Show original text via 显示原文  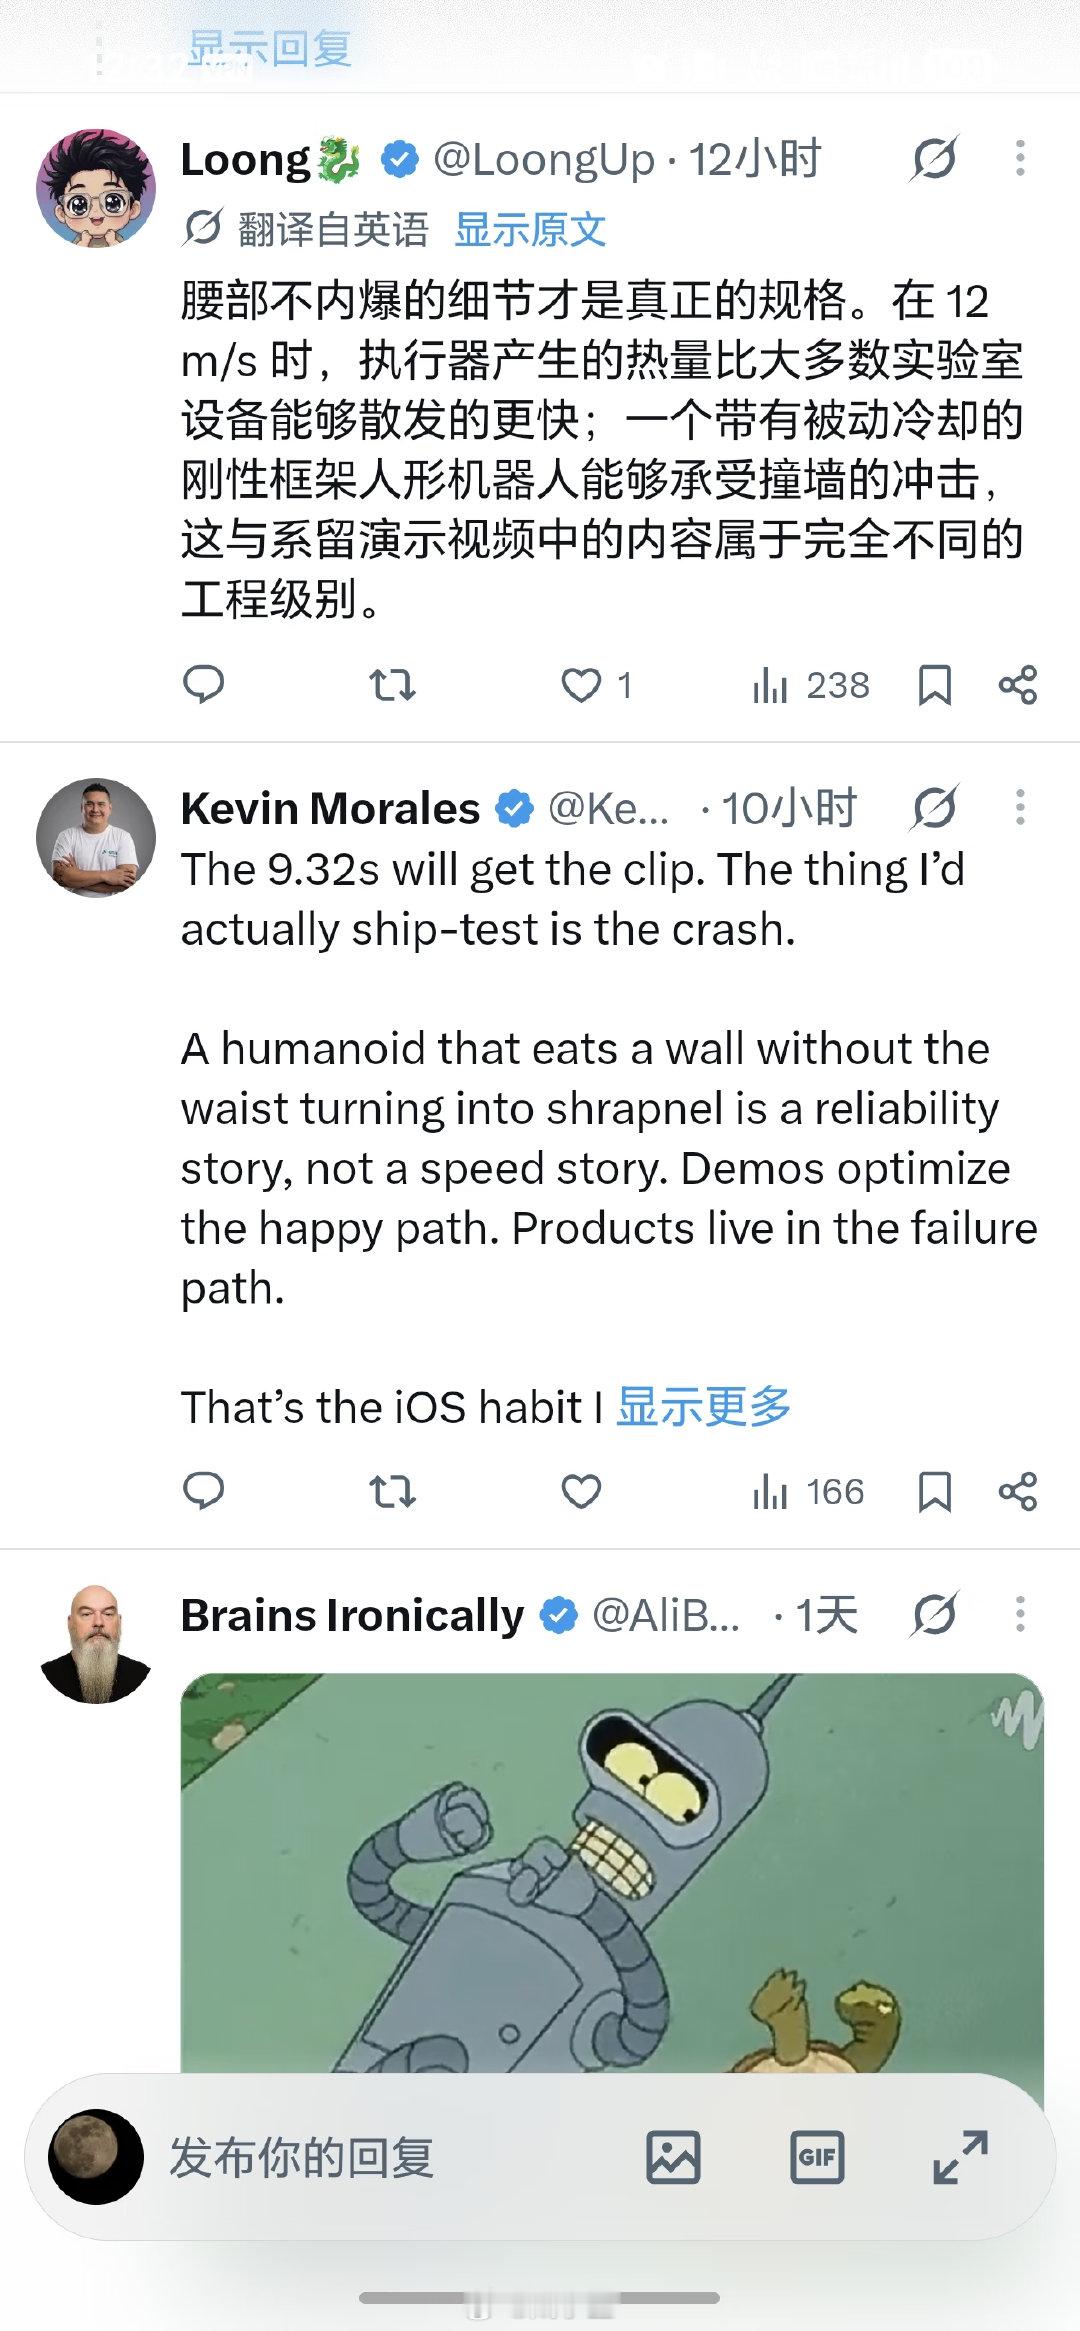530,229
